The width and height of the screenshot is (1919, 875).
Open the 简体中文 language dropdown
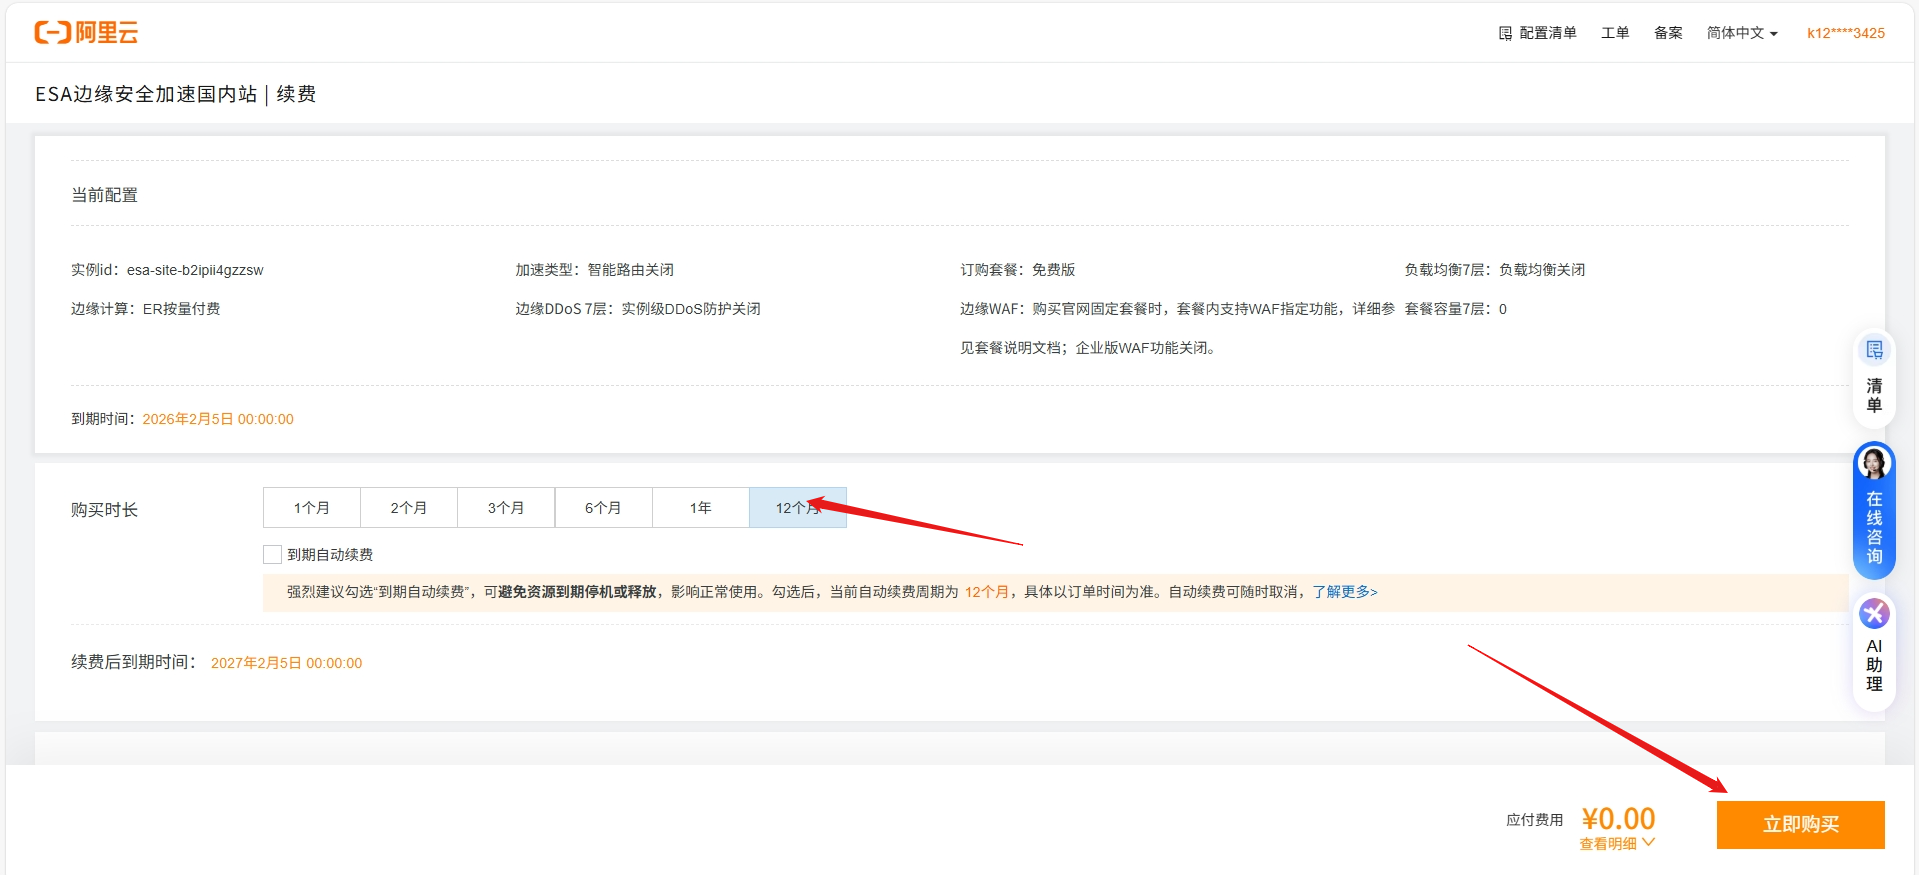click(x=1741, y=33)
